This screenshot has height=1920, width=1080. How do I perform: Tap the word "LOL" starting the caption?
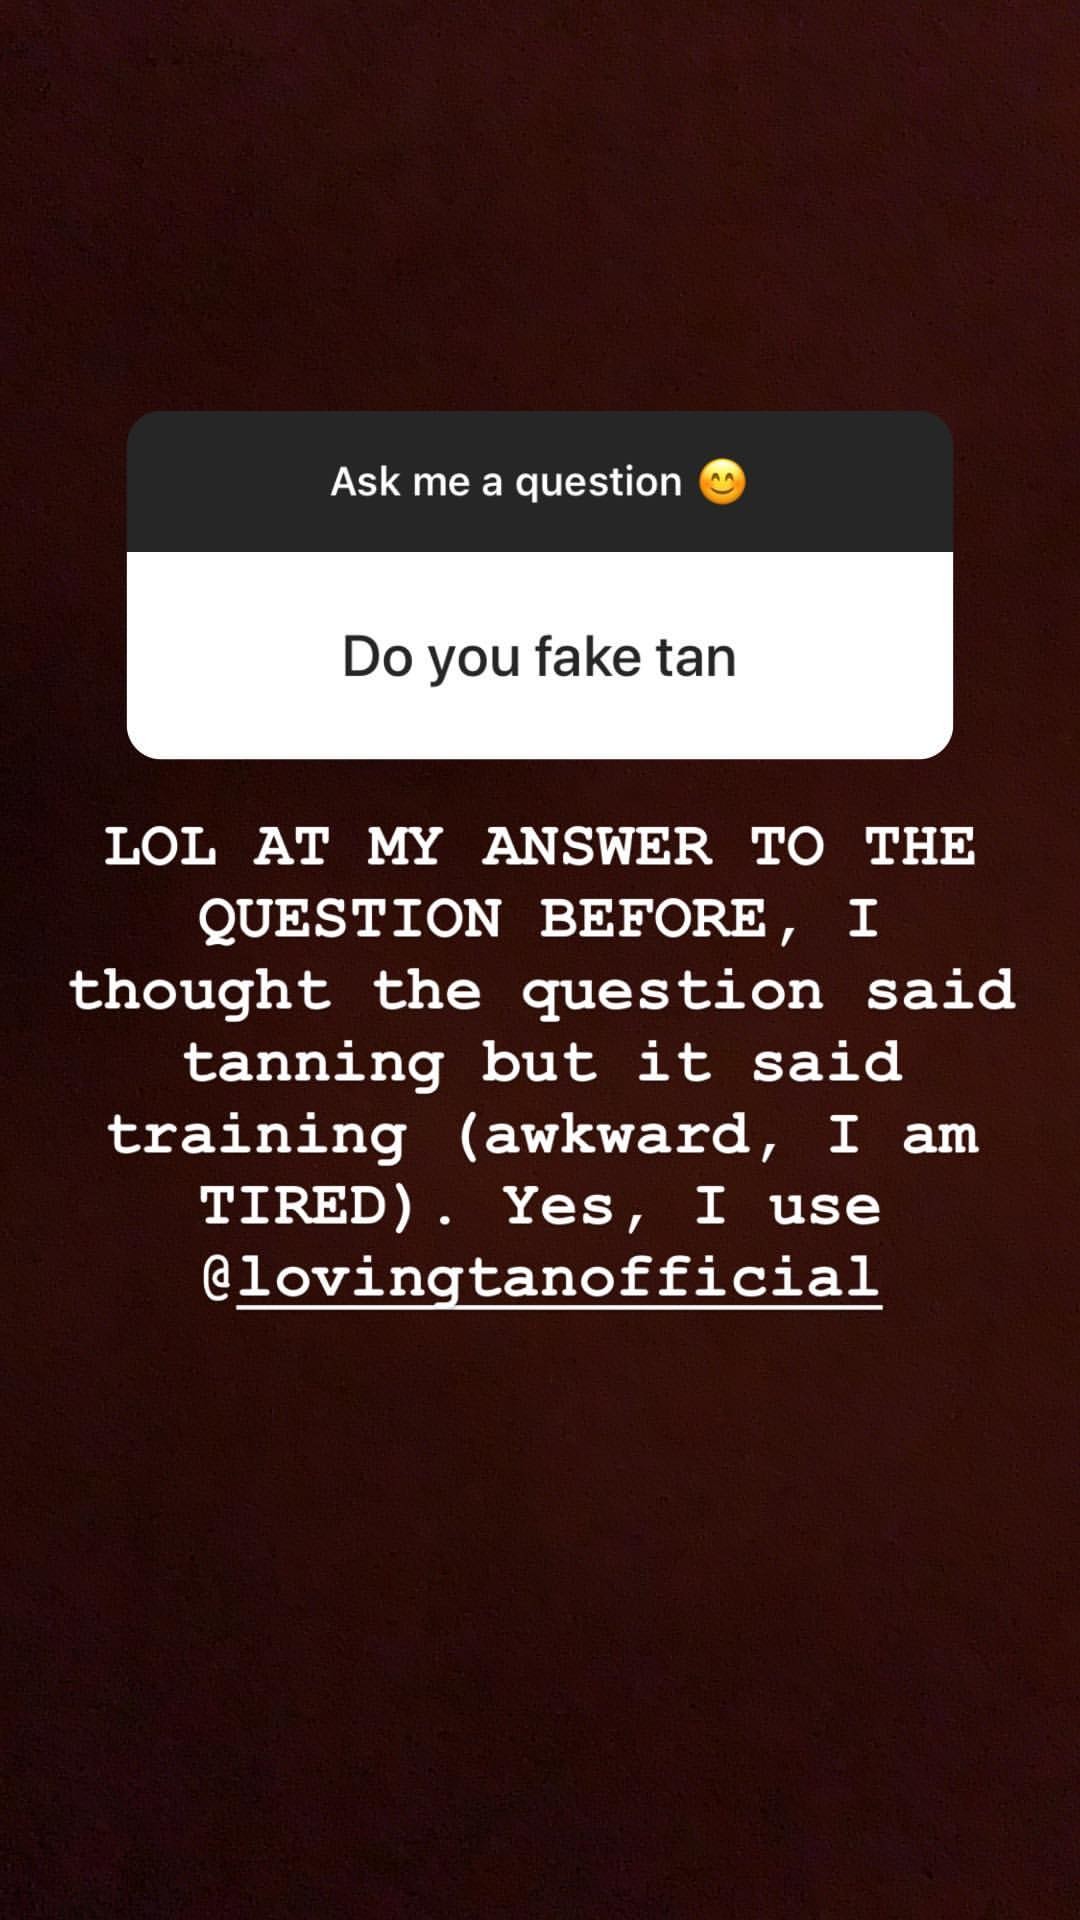pyautogui.click(x=160, y=846)
